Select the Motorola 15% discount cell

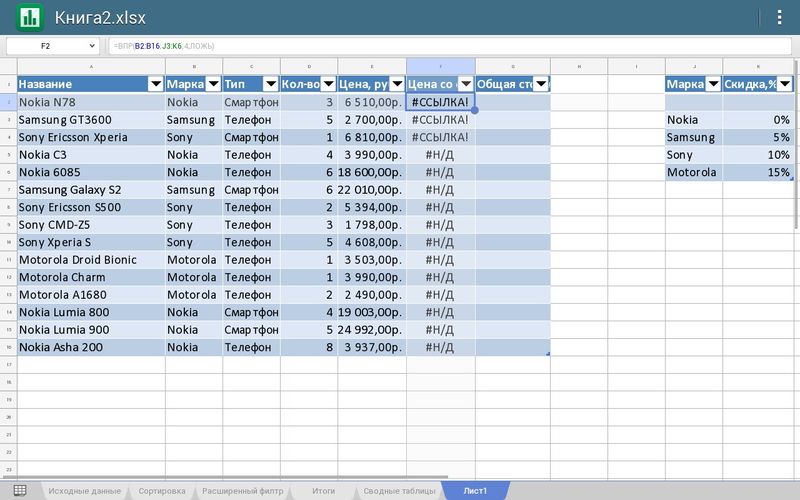758,172
